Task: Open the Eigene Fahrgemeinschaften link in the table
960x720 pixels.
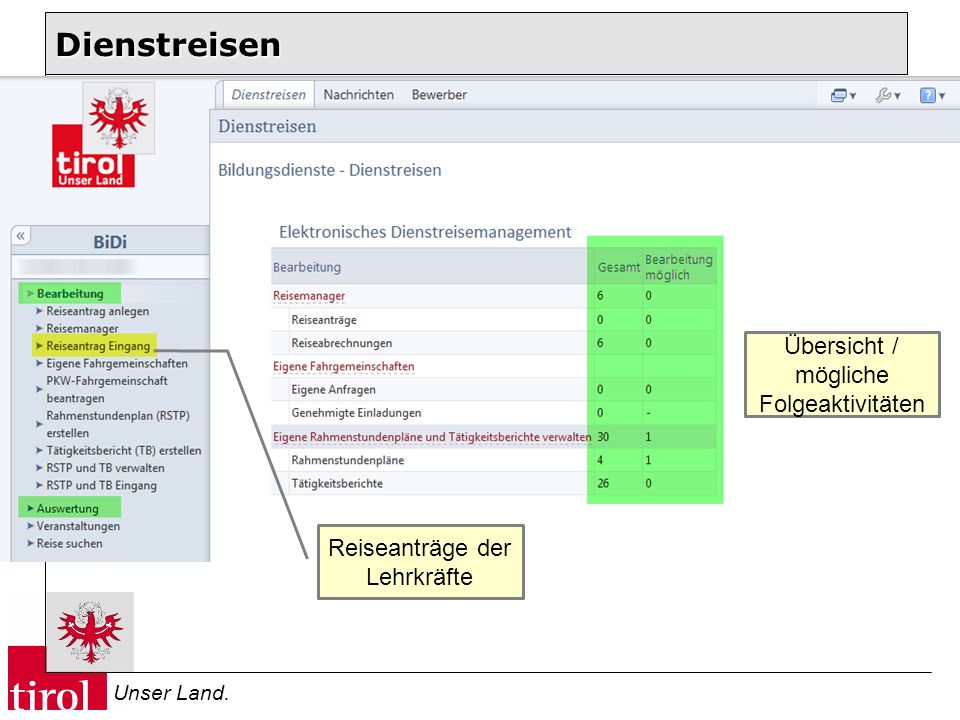Action: (343, 366)
